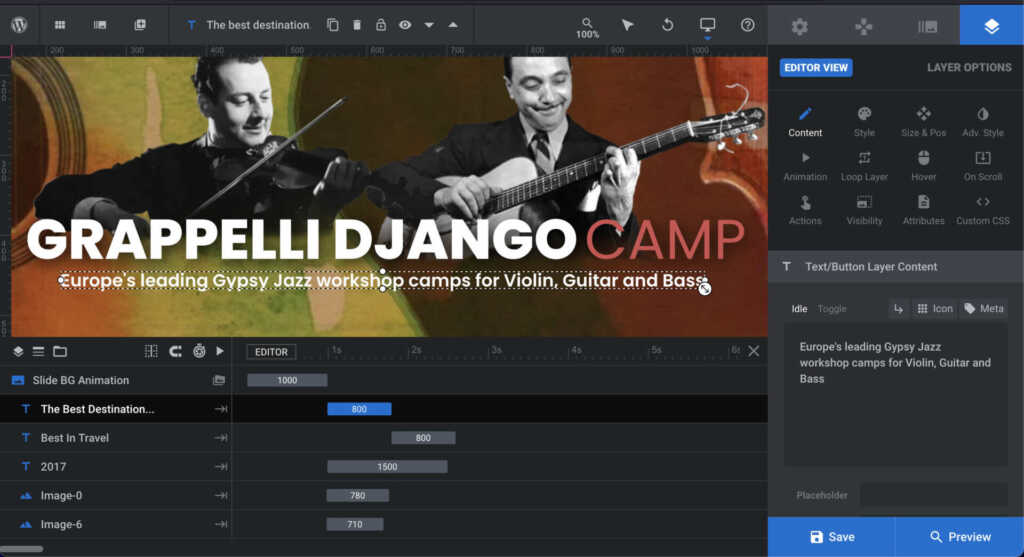Select the Image-0 layer row
Image resolution: width=1024 pixels, height=557 pixels.
116,495
